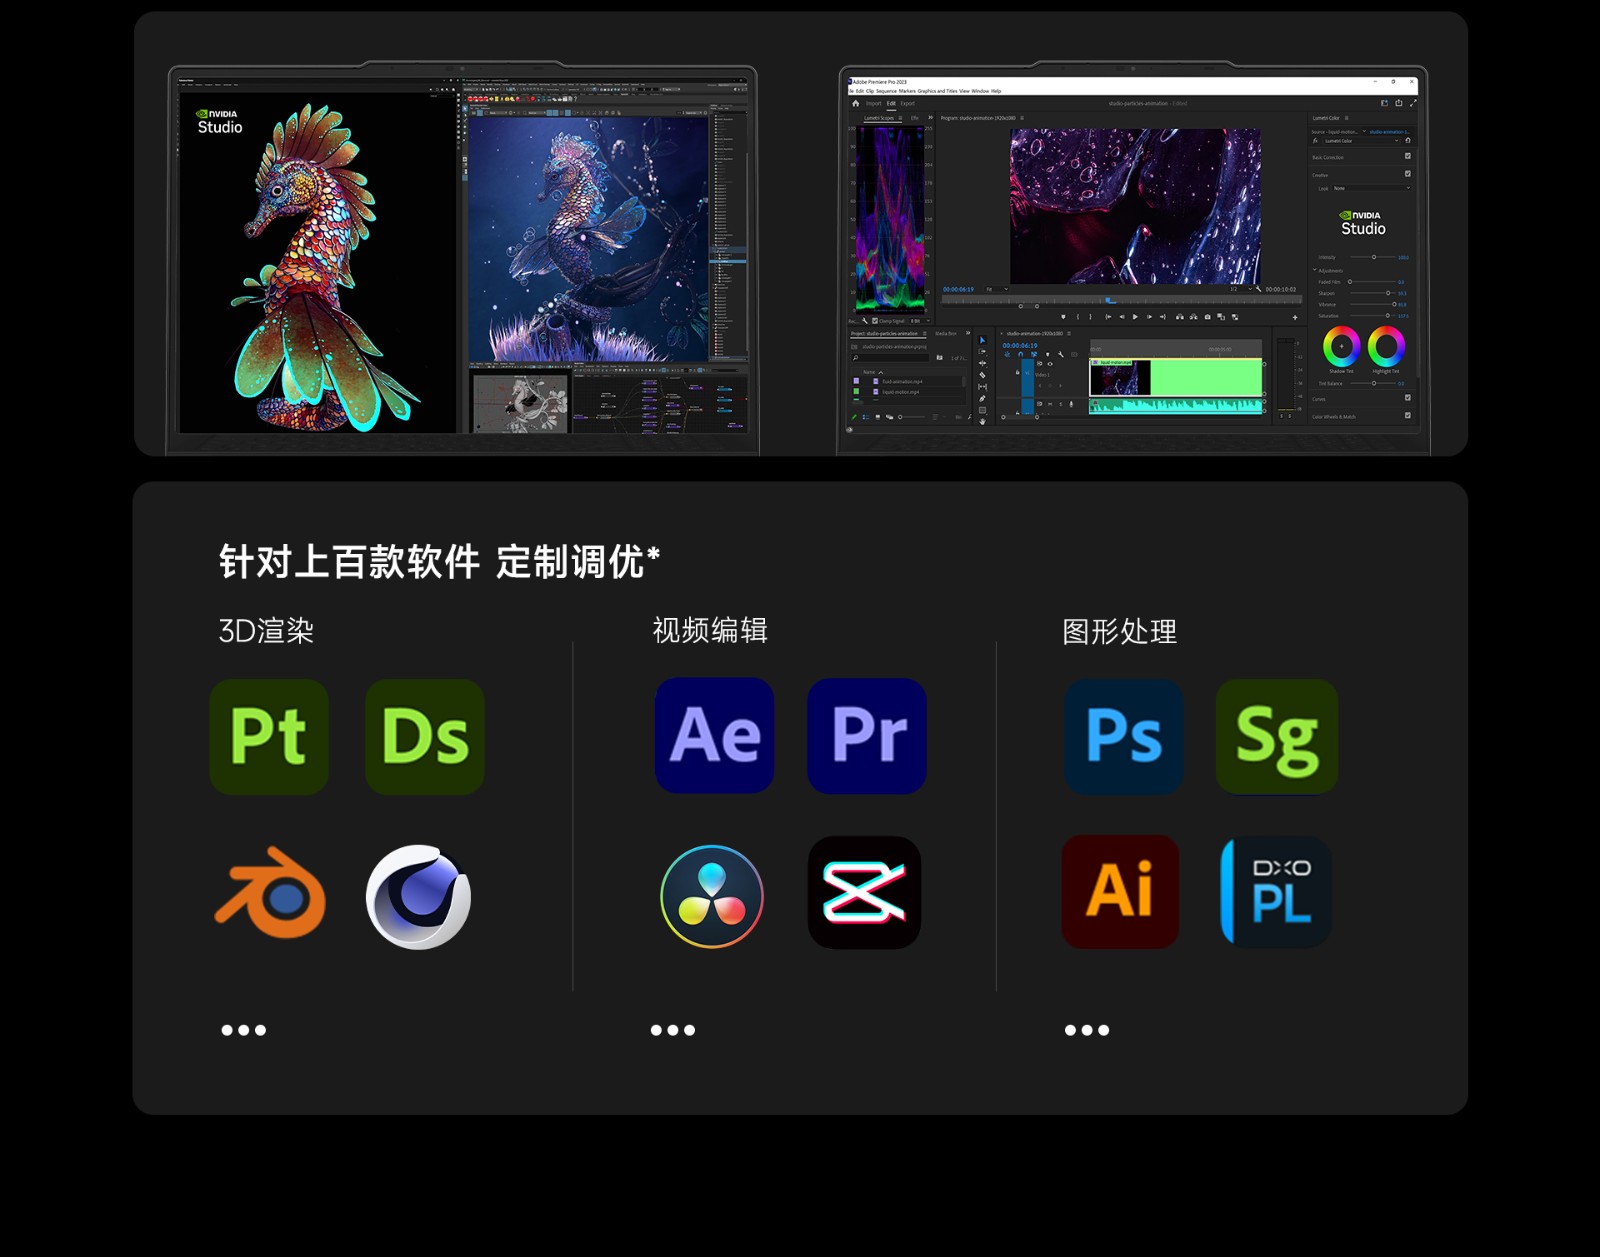Toggle Color Wheels & Match checkbox

[x=1408, y=415]
